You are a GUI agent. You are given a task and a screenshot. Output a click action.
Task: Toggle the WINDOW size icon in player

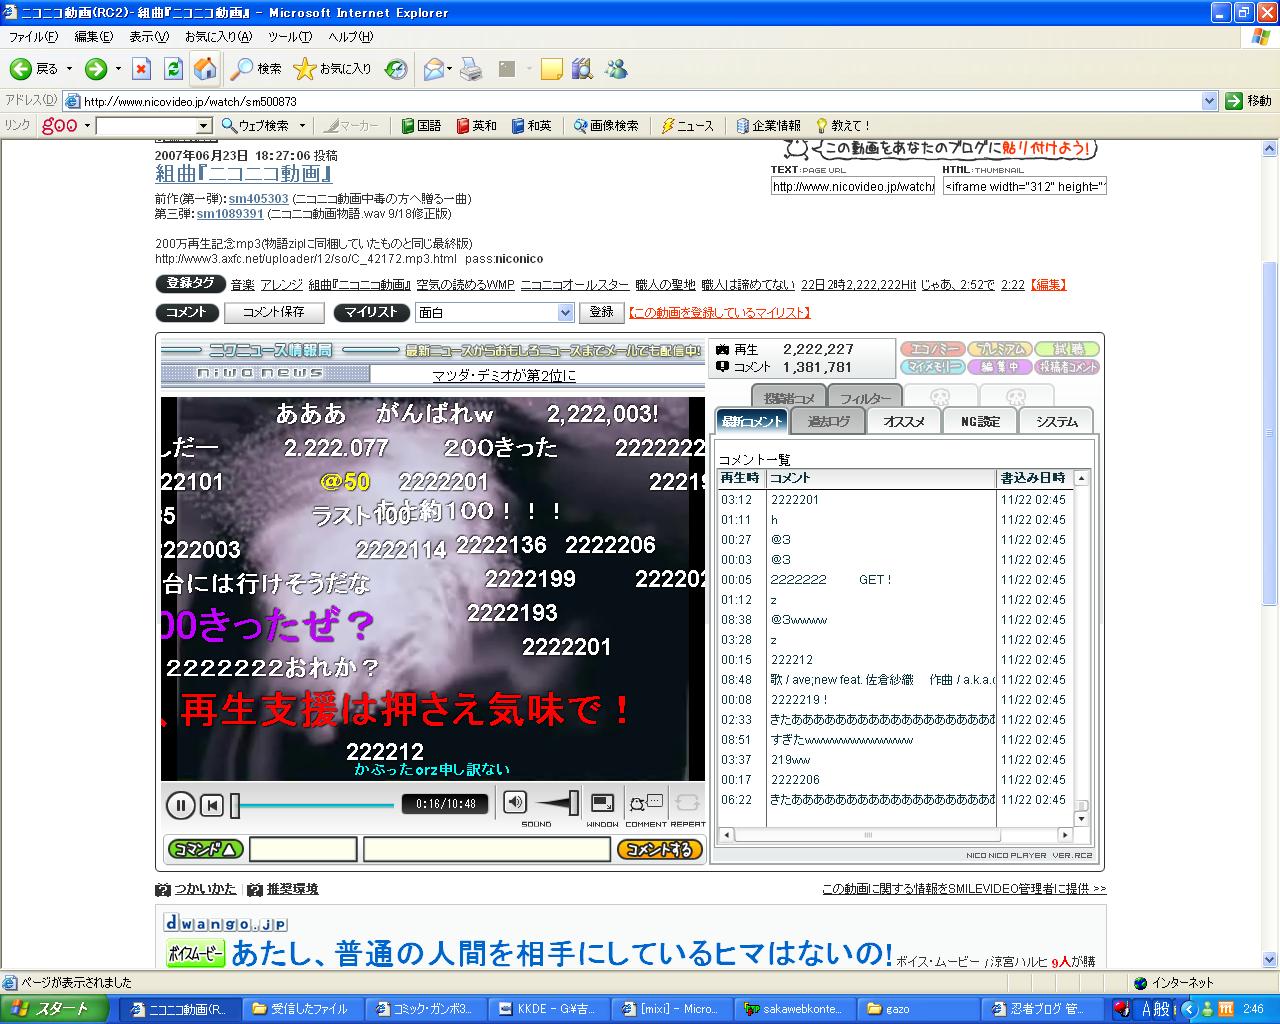tap(603, 803)
